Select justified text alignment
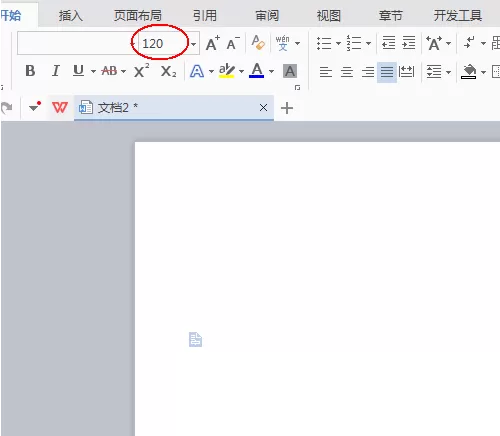 (x=387, y=72)
